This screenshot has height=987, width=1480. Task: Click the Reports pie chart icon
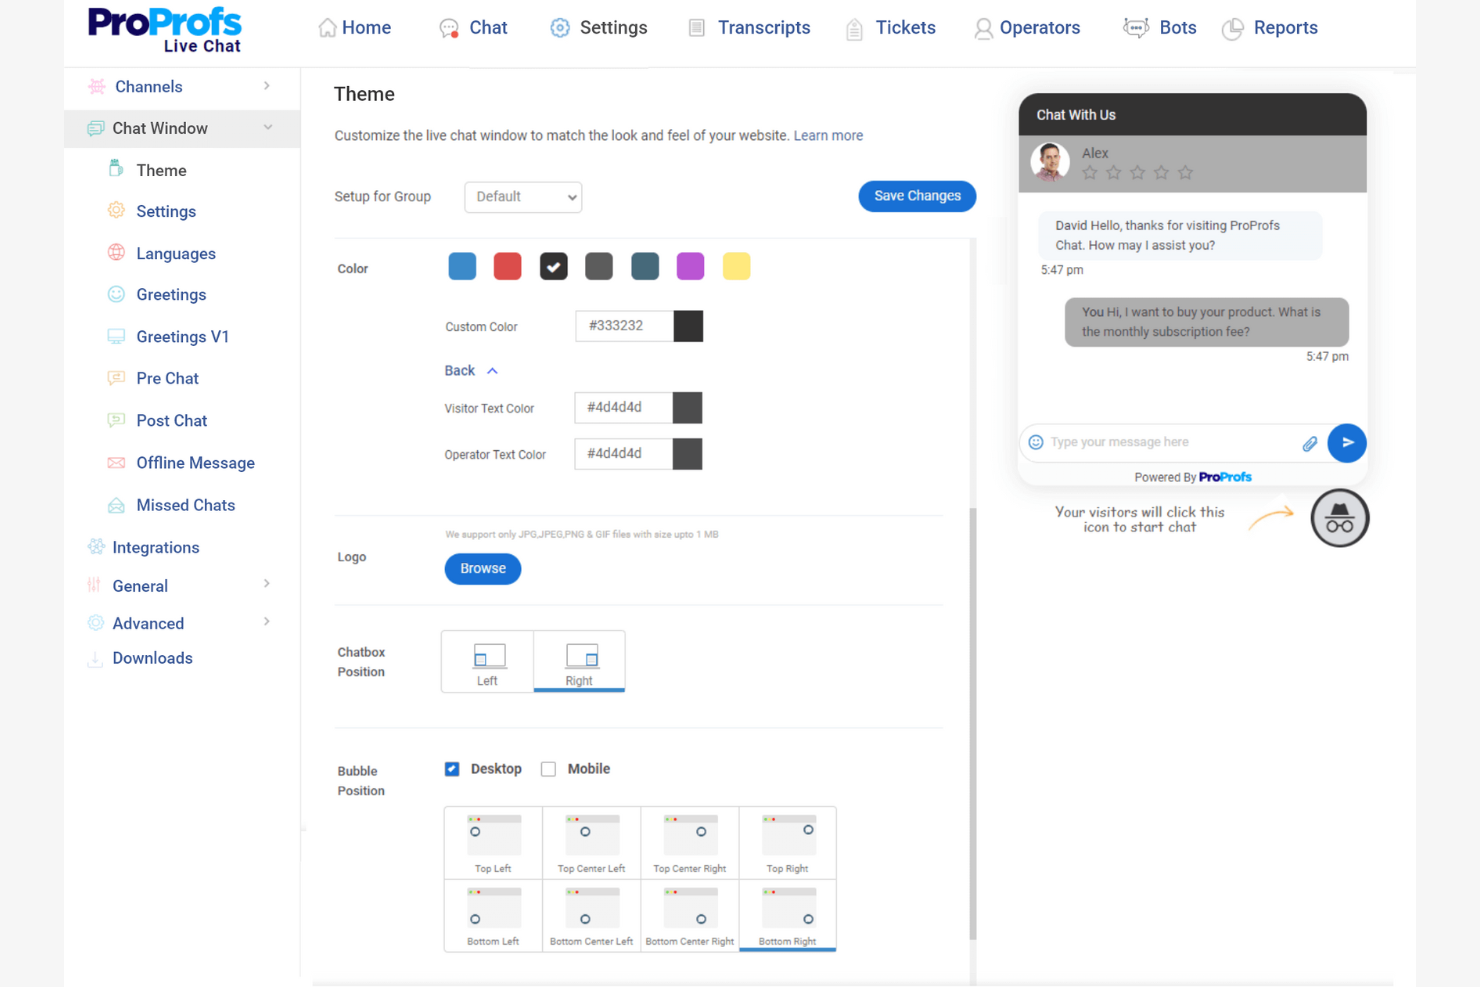point(1233,29)
